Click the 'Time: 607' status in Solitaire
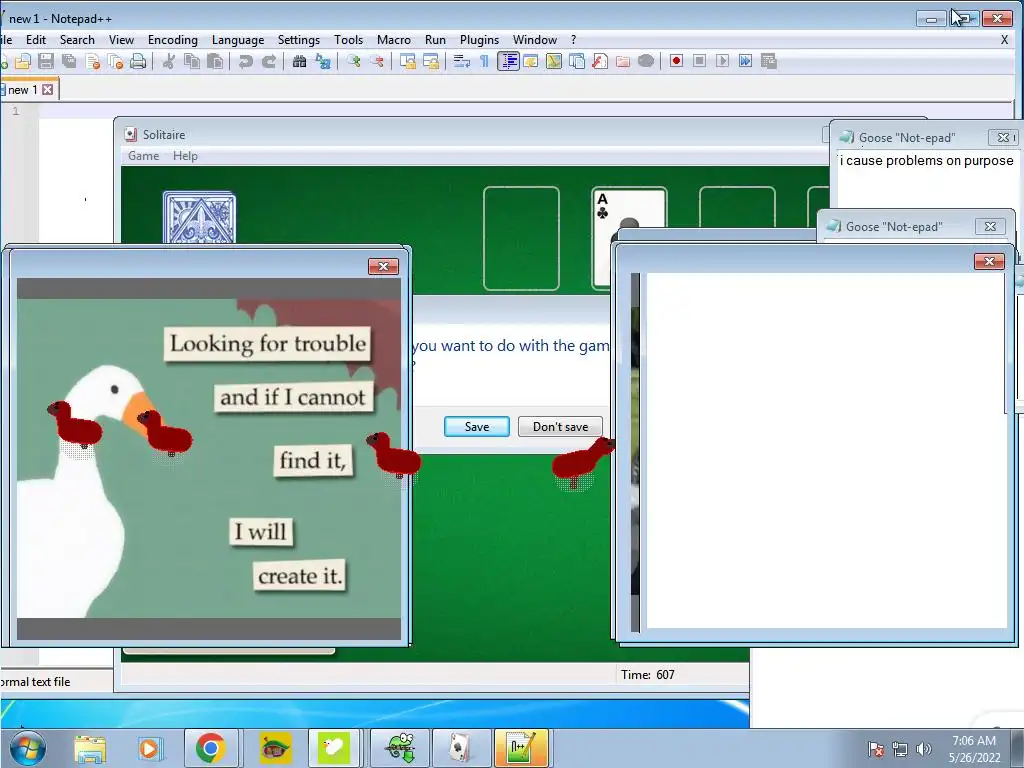The width and height of the screenshot is (1024, 768). (x=648, y=675)
